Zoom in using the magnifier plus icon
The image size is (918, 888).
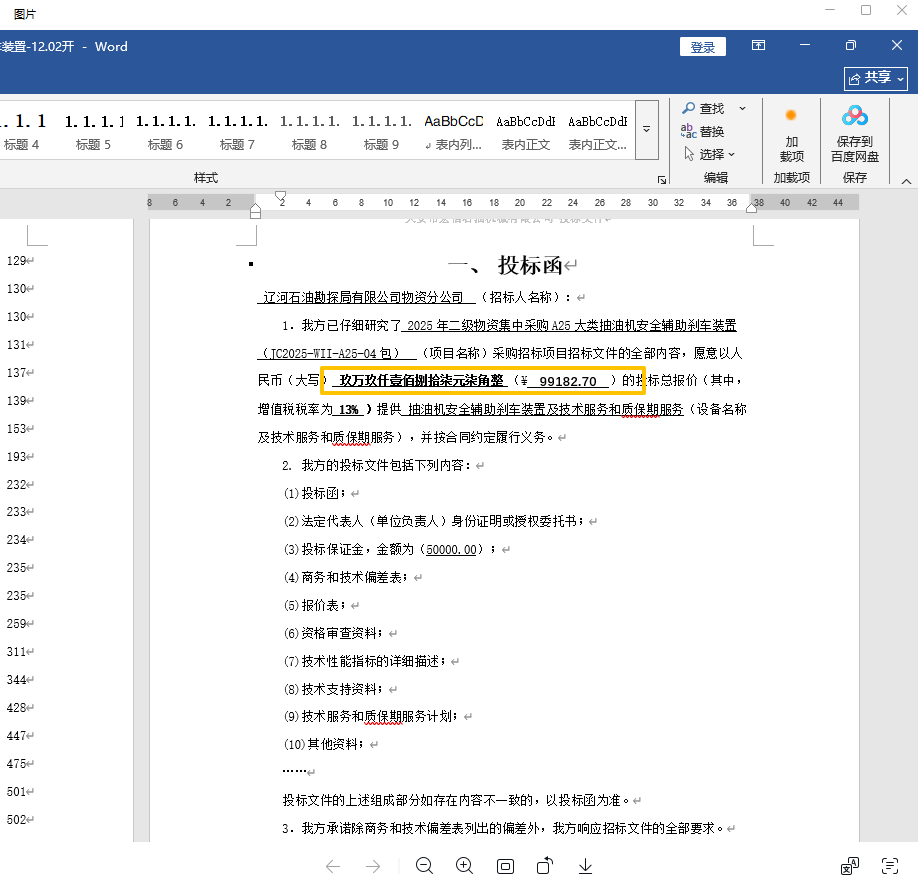tap(464, 866)
